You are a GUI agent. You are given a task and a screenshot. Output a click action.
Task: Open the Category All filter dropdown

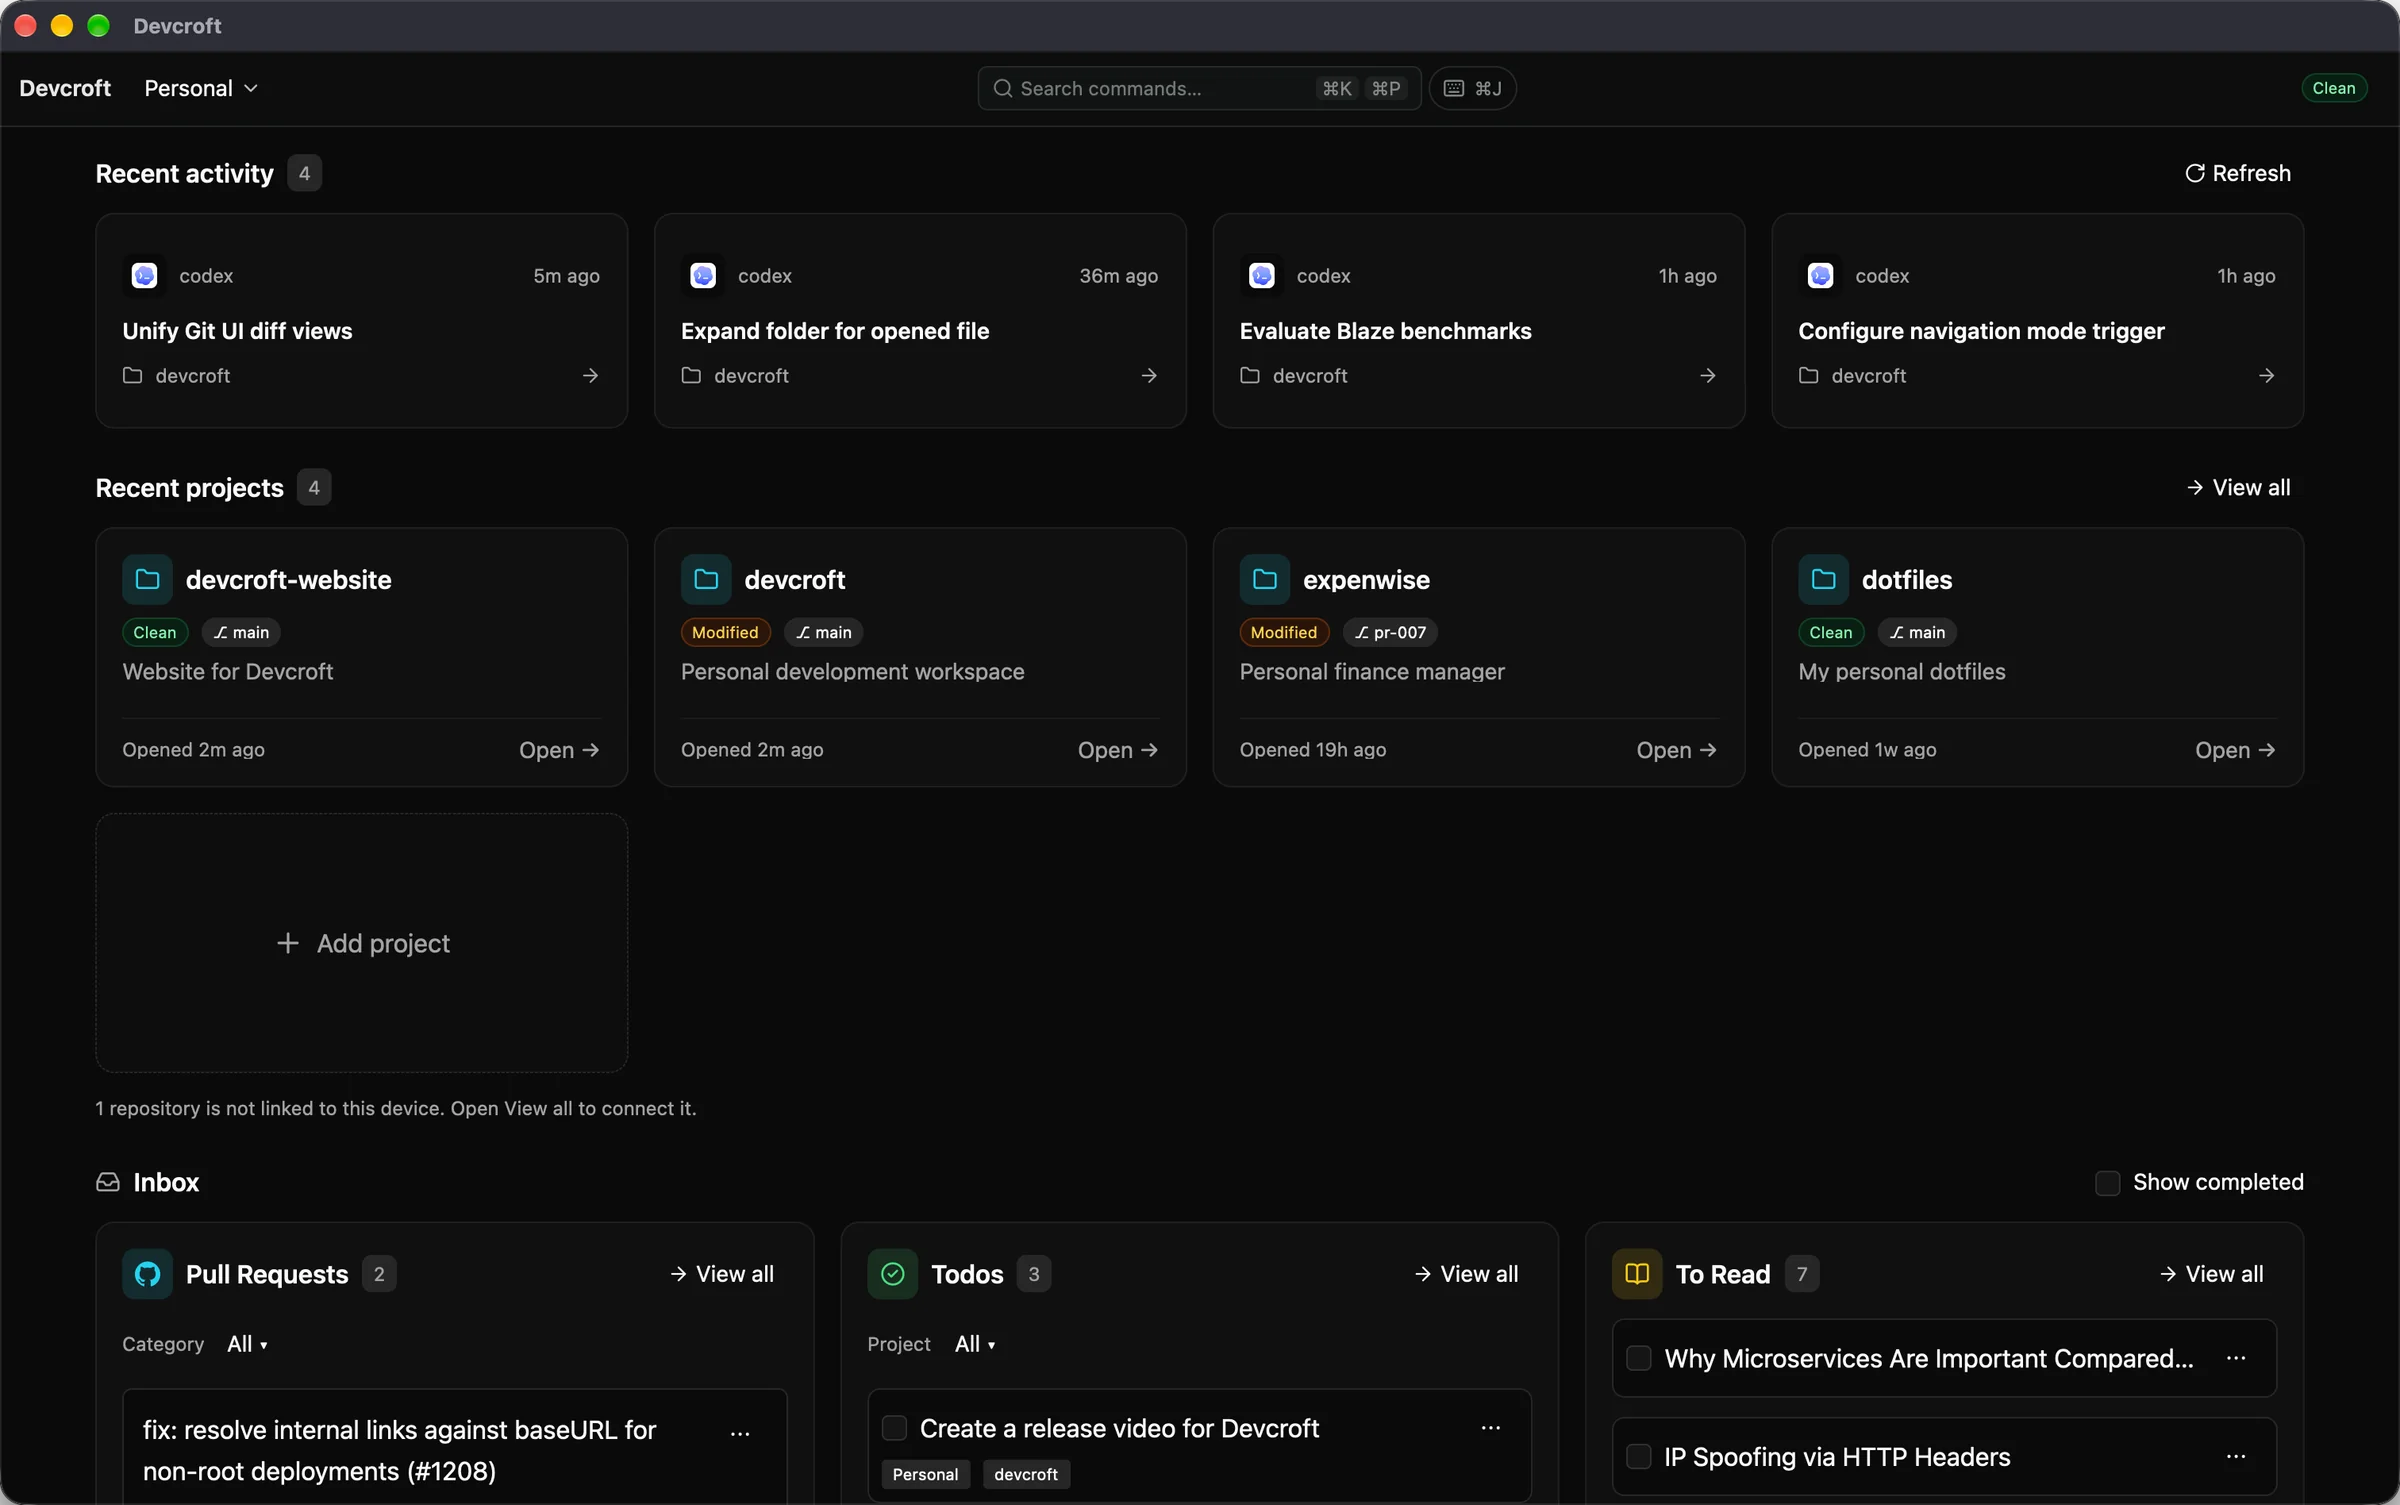[247, 1343]
